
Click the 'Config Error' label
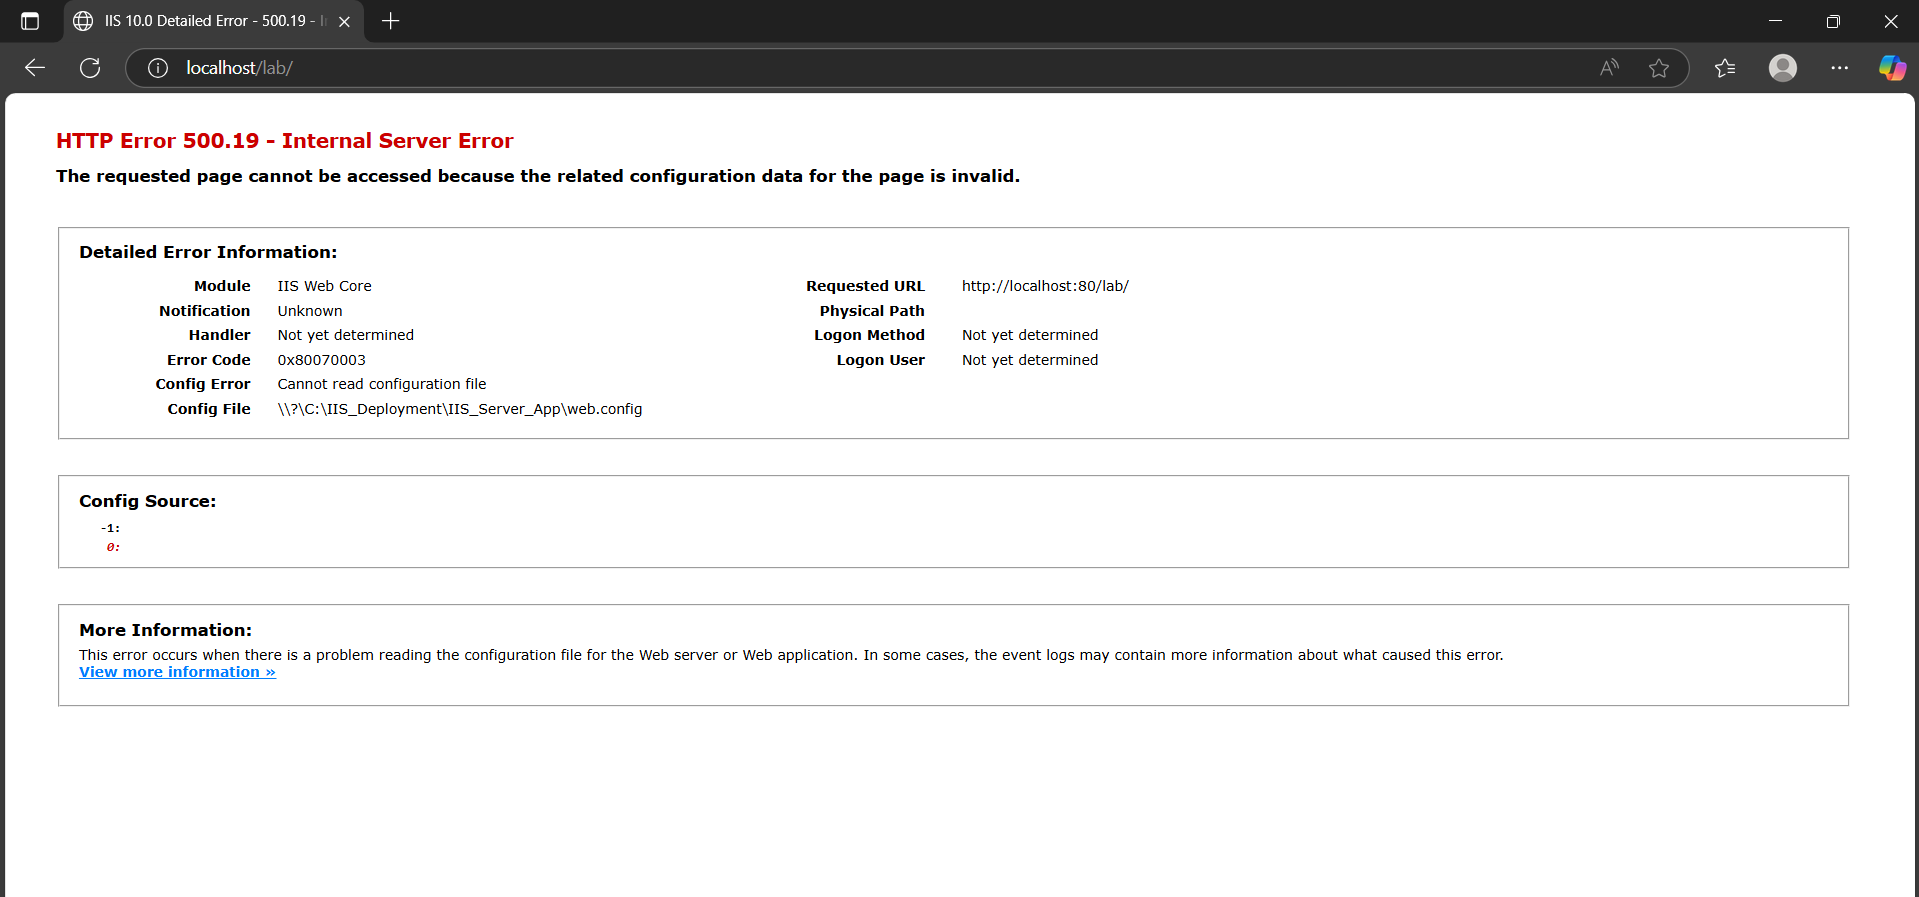(203, 384)
